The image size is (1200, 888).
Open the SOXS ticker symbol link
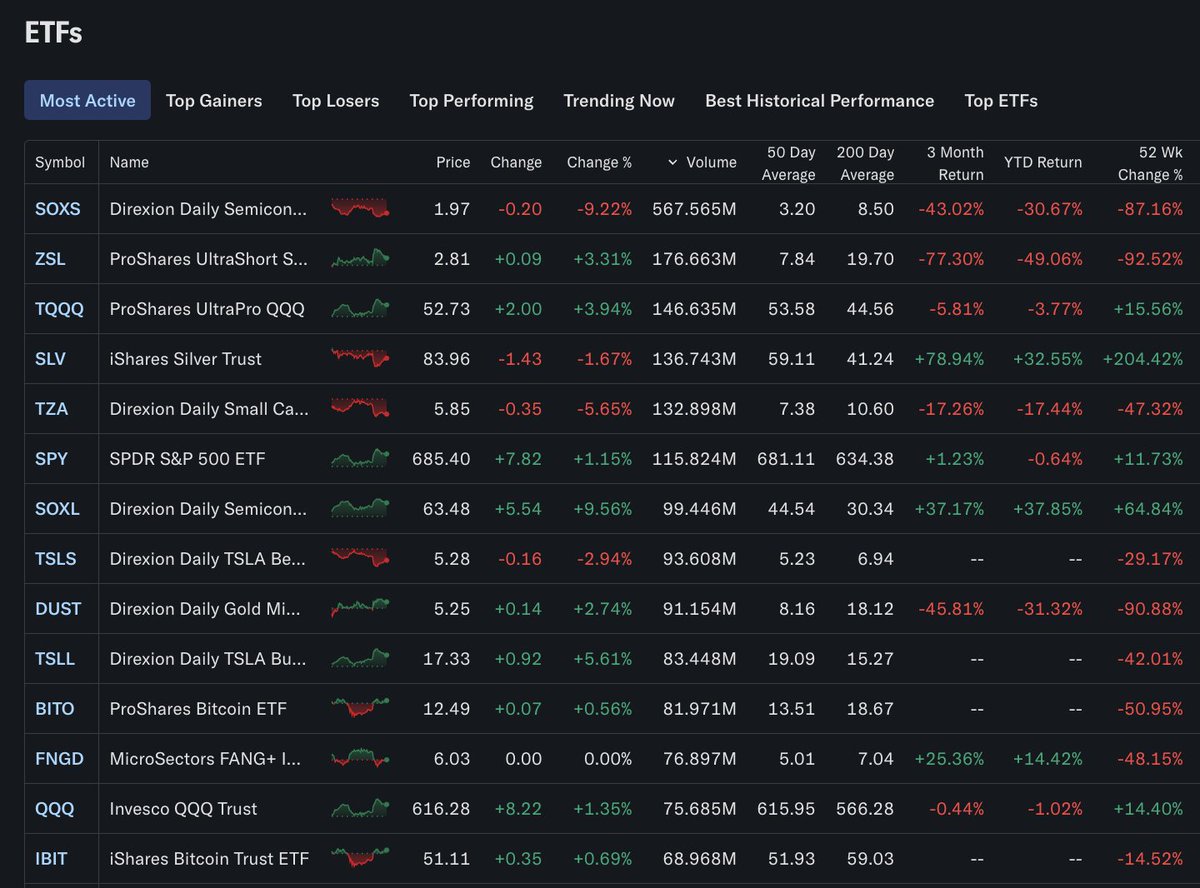point(57,209)
